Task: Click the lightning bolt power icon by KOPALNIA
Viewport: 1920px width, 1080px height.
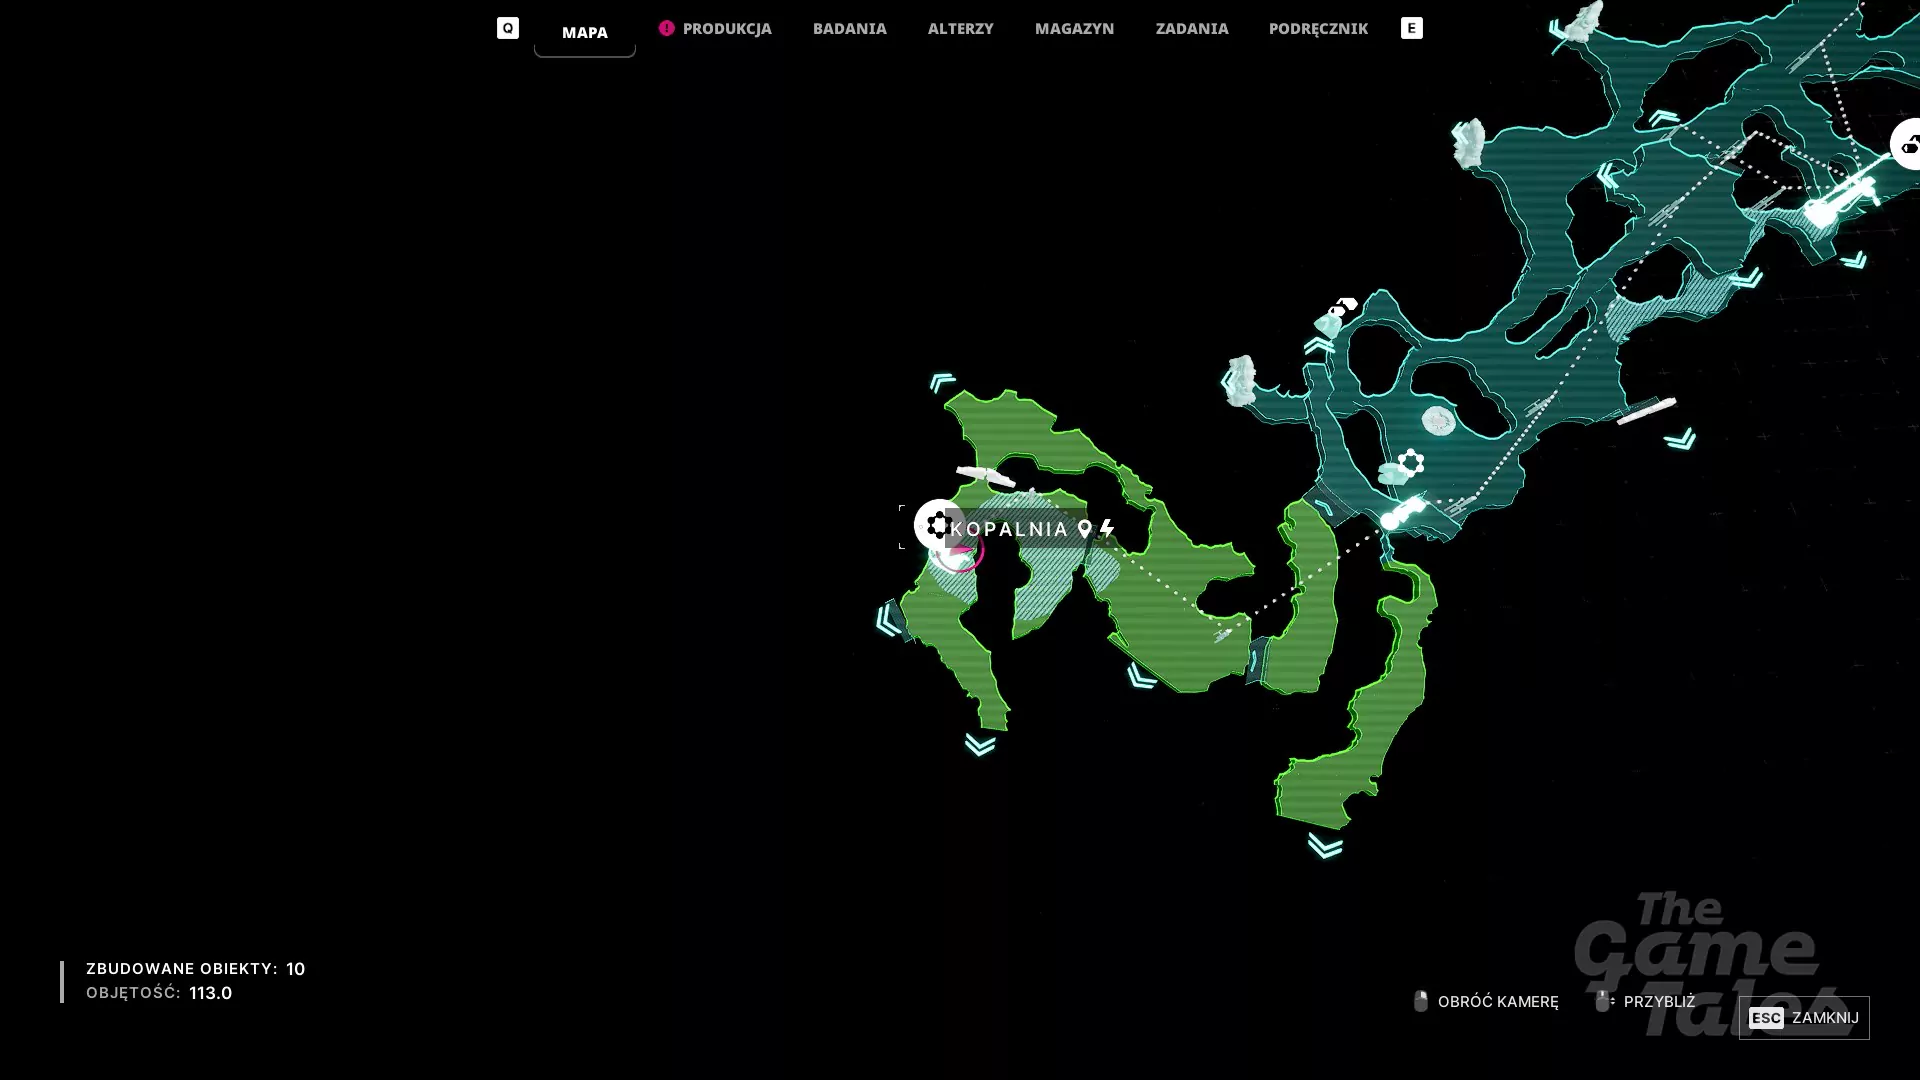Action: (x=1107, y=528)
